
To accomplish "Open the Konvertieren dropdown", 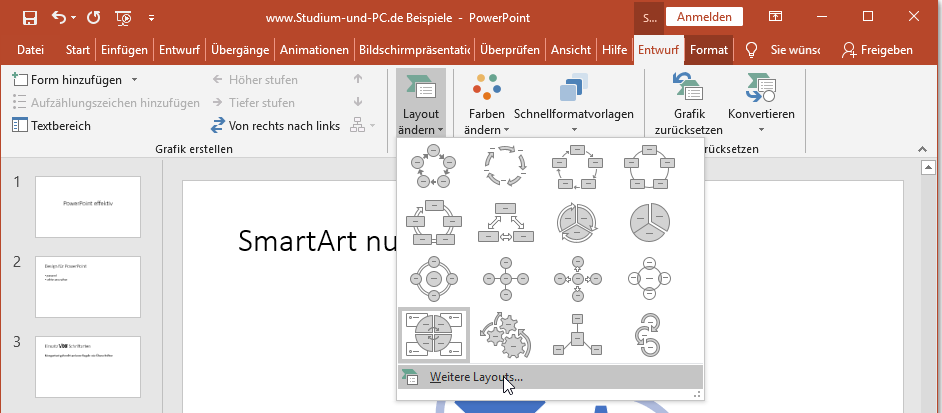I will (x=761, y=103).
